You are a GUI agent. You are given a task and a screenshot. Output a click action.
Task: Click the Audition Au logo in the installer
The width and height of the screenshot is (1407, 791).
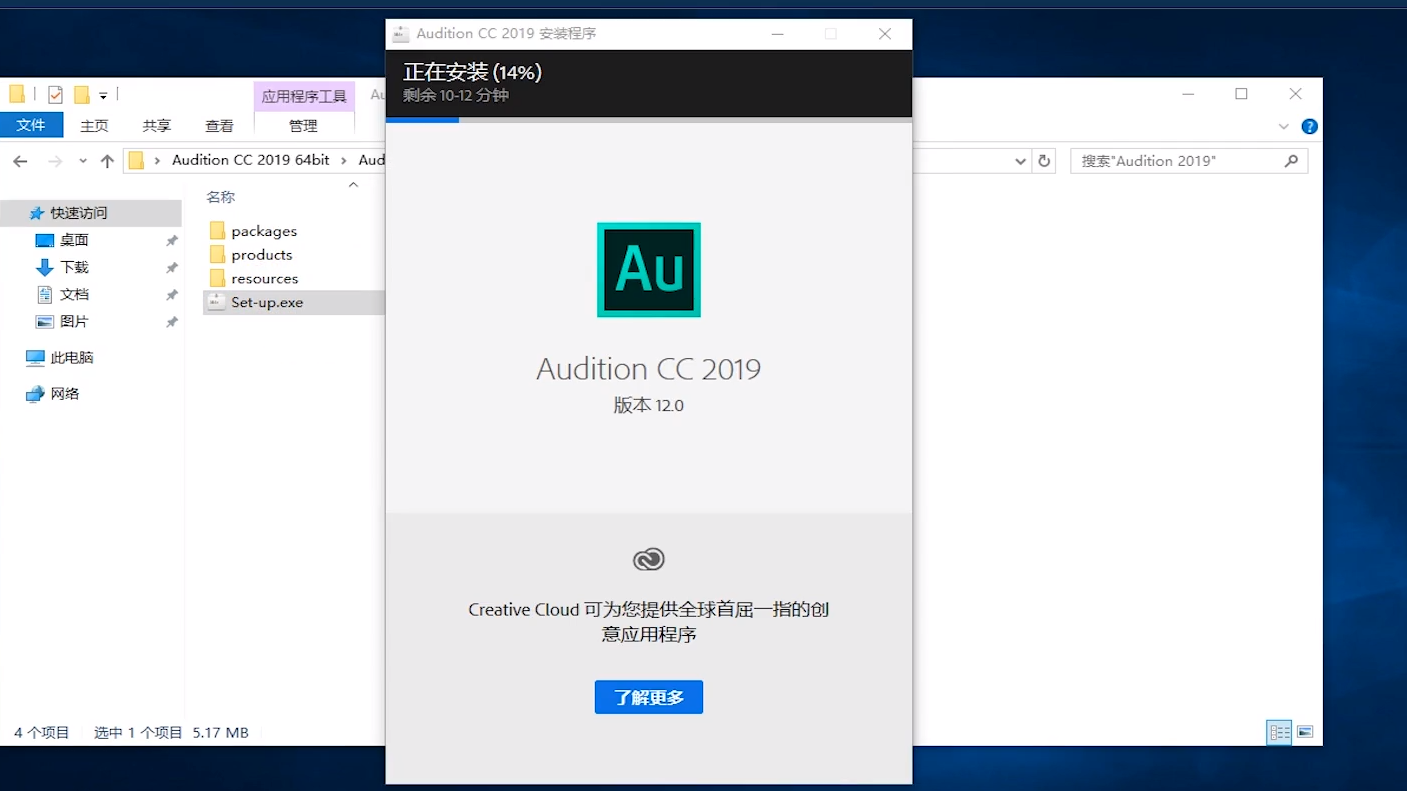pos(649,270)
